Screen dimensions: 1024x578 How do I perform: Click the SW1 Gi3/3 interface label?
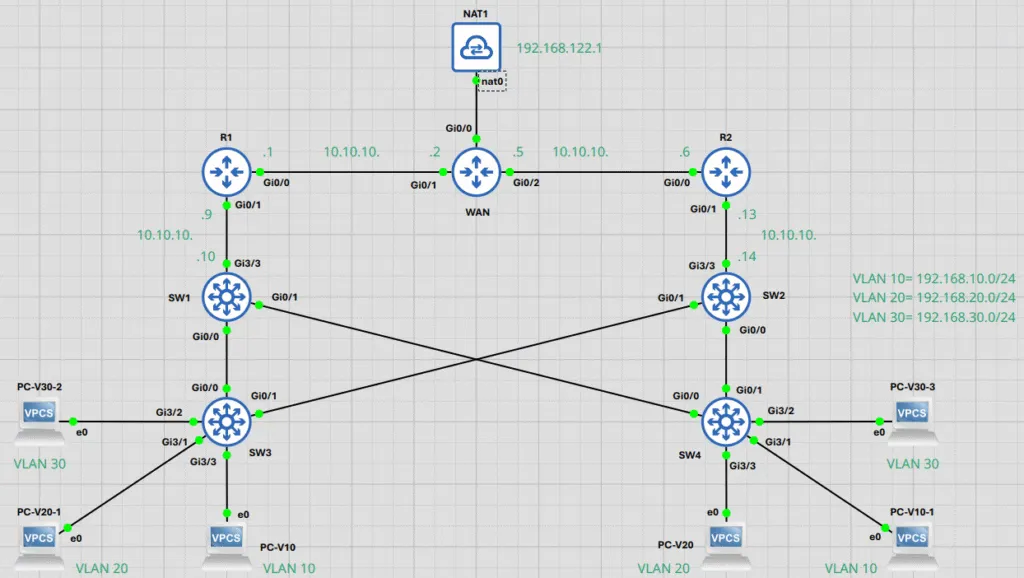(x=248, y=263)
